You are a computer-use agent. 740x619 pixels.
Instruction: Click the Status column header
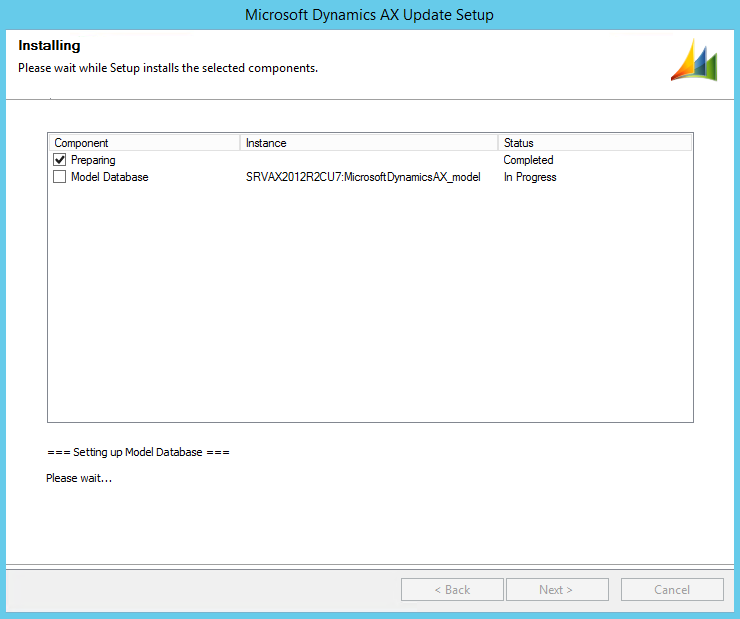595,142
